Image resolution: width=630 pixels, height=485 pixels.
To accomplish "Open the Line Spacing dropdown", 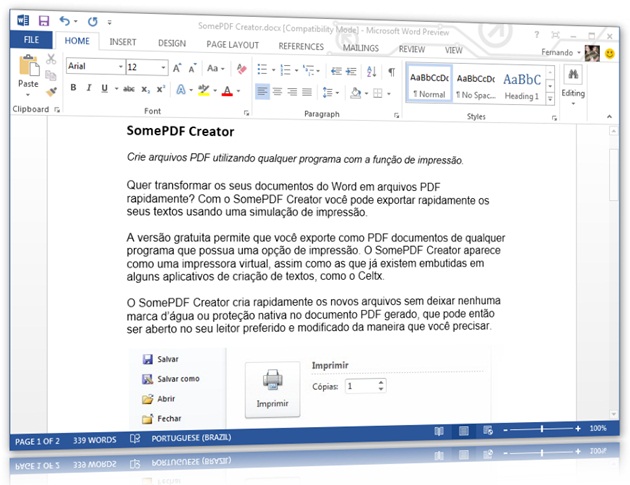I will 337,93.
